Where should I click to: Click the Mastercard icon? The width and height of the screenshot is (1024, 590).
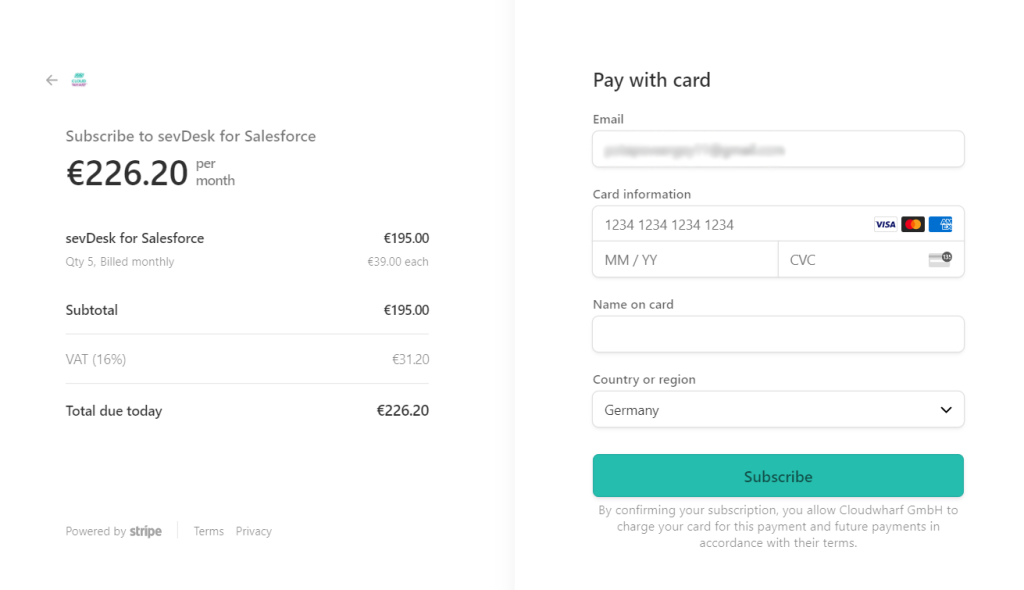(x=913, y=225)
